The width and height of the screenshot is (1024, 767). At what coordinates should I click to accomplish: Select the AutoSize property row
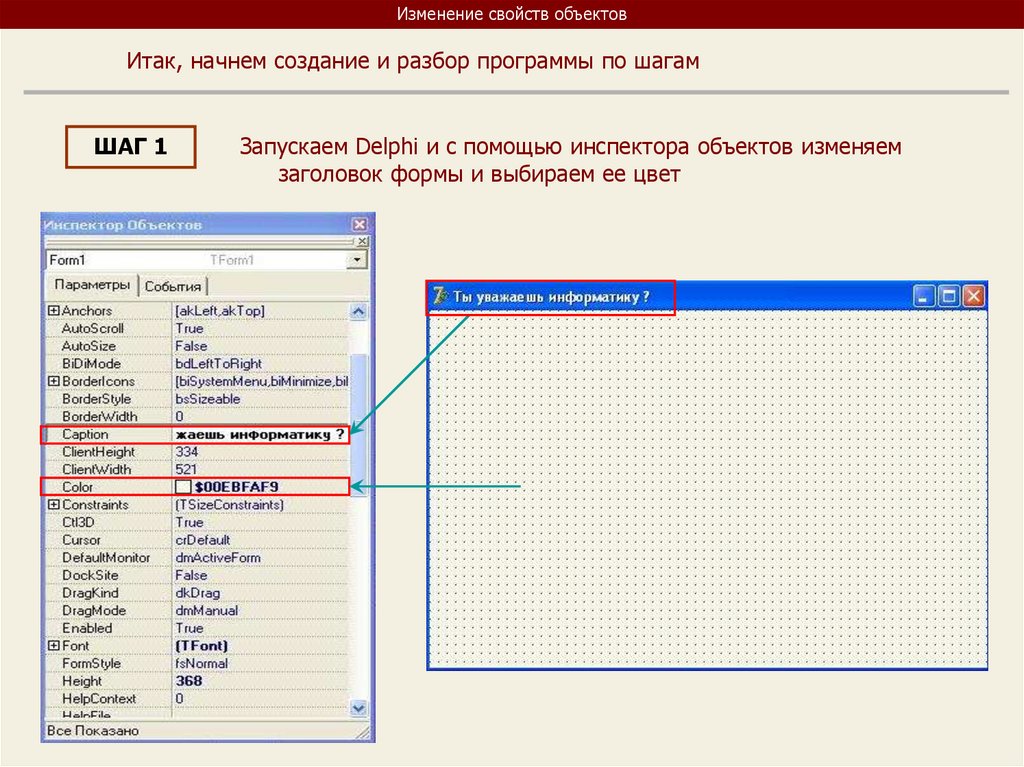pos(198,346)
